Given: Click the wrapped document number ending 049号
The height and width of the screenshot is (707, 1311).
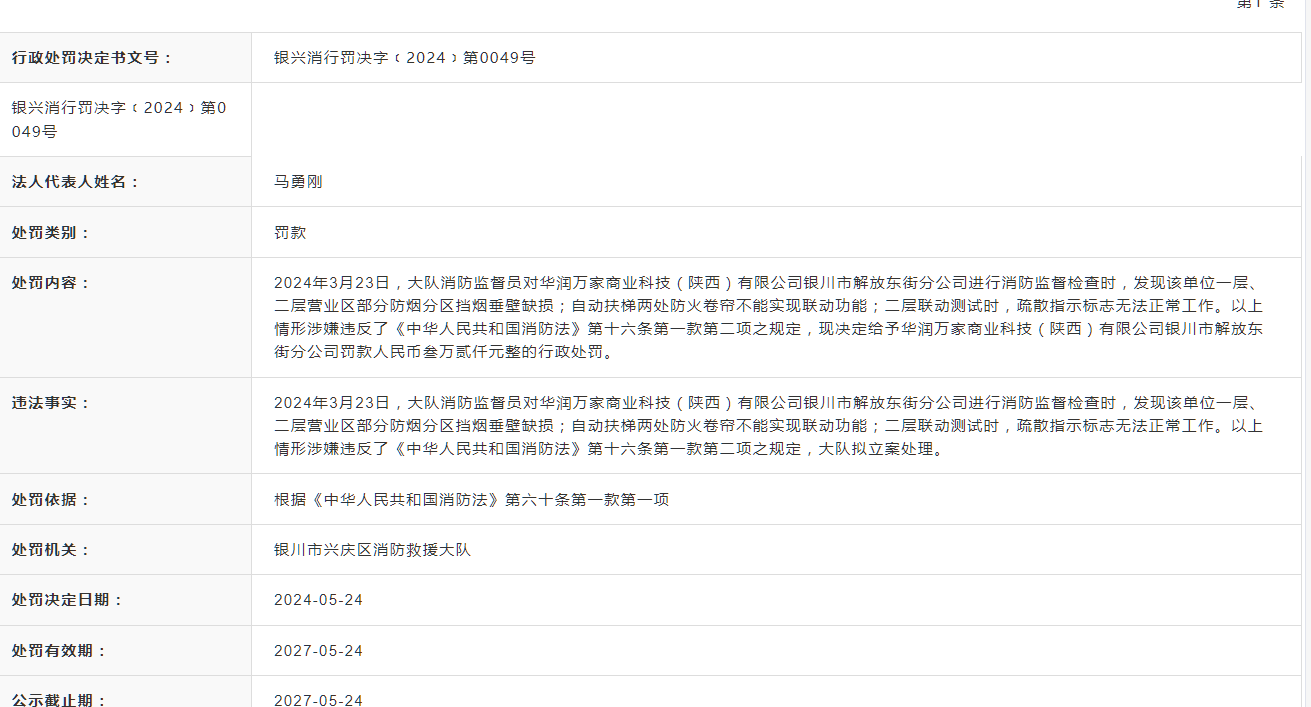Looking at the screenshot, I should pos(119,119).
